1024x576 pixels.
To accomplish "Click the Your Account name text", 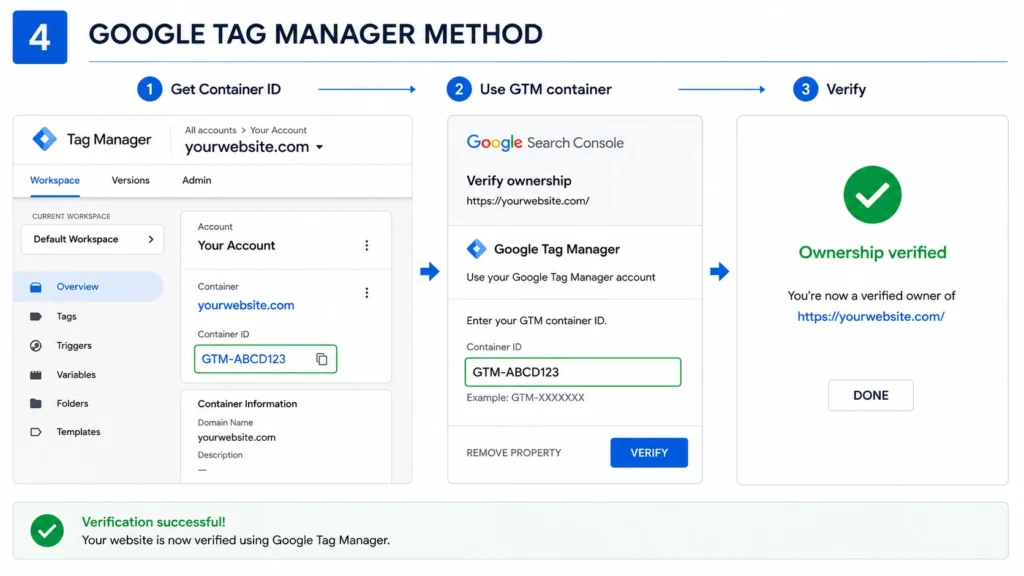I will pos(236,246).
